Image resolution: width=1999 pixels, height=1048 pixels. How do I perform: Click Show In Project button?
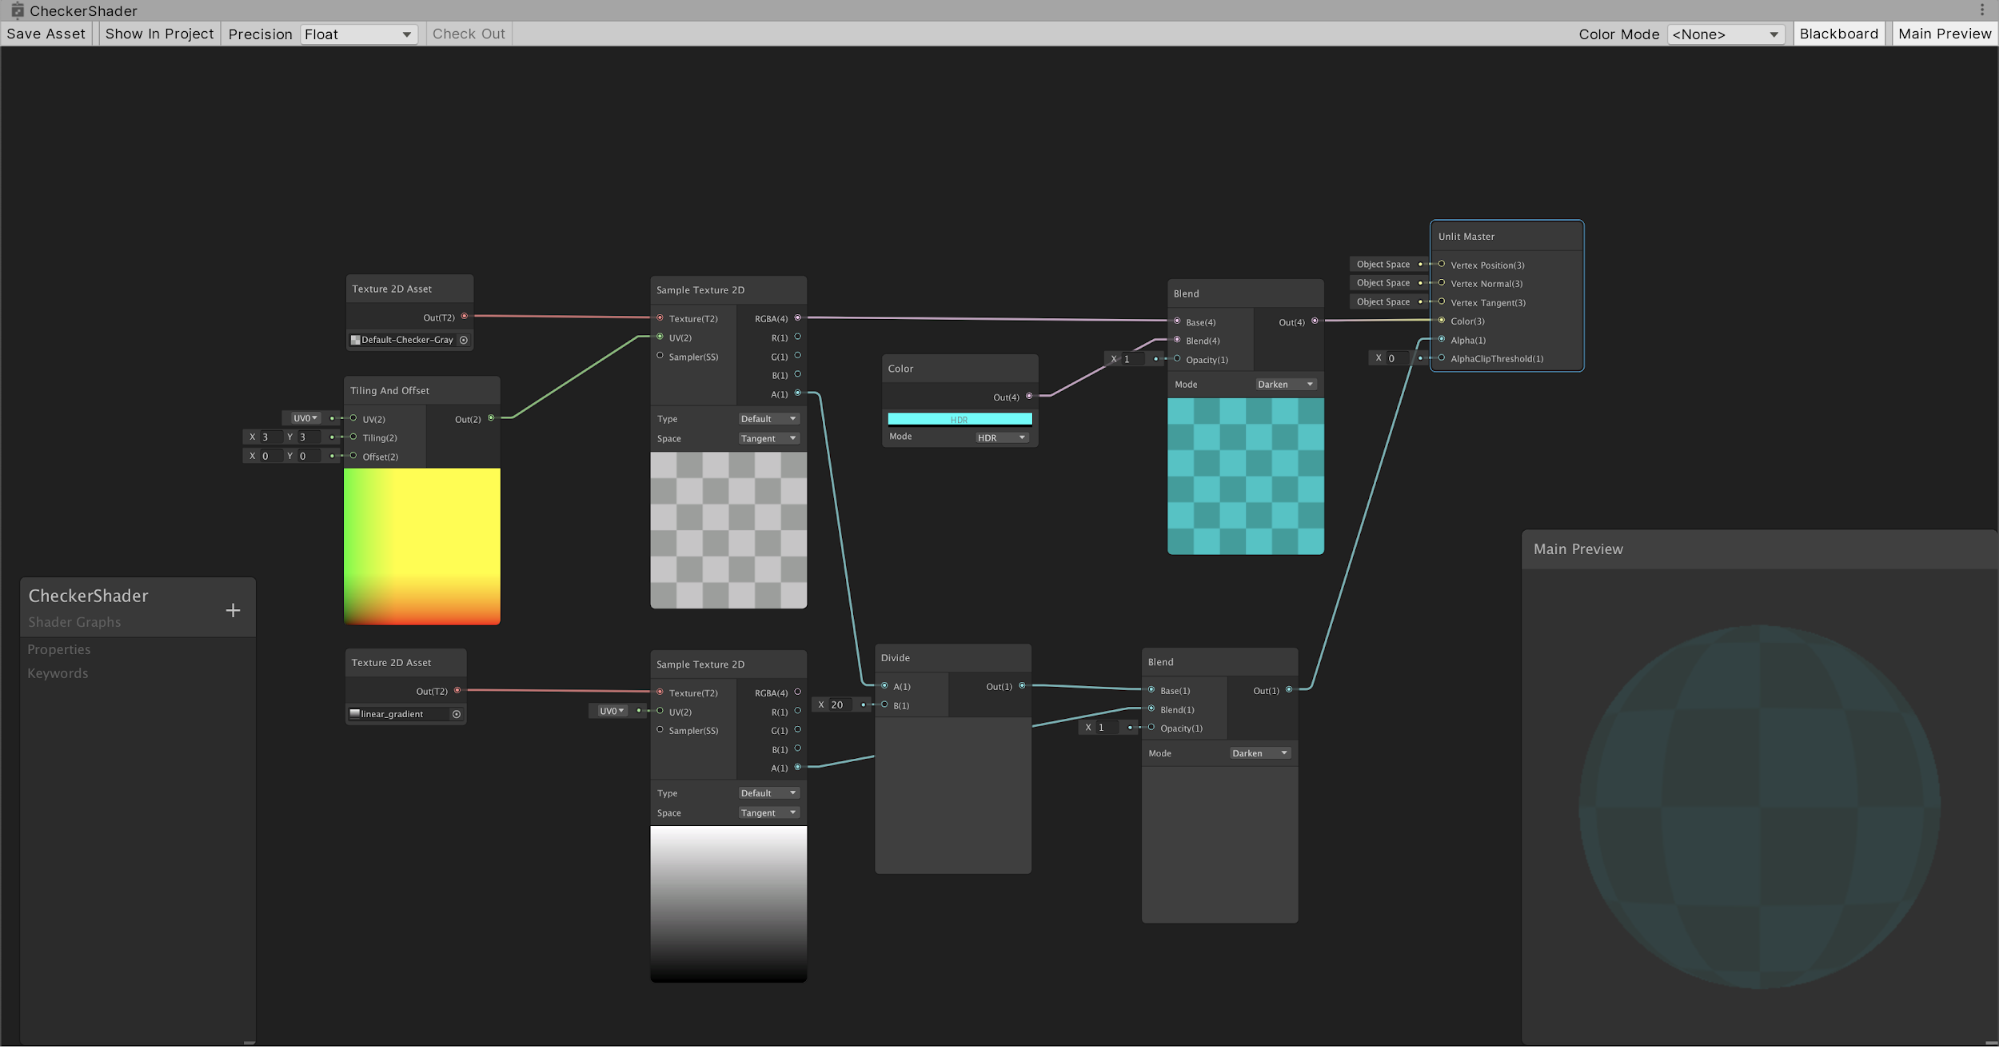click(x=159, y=34)
